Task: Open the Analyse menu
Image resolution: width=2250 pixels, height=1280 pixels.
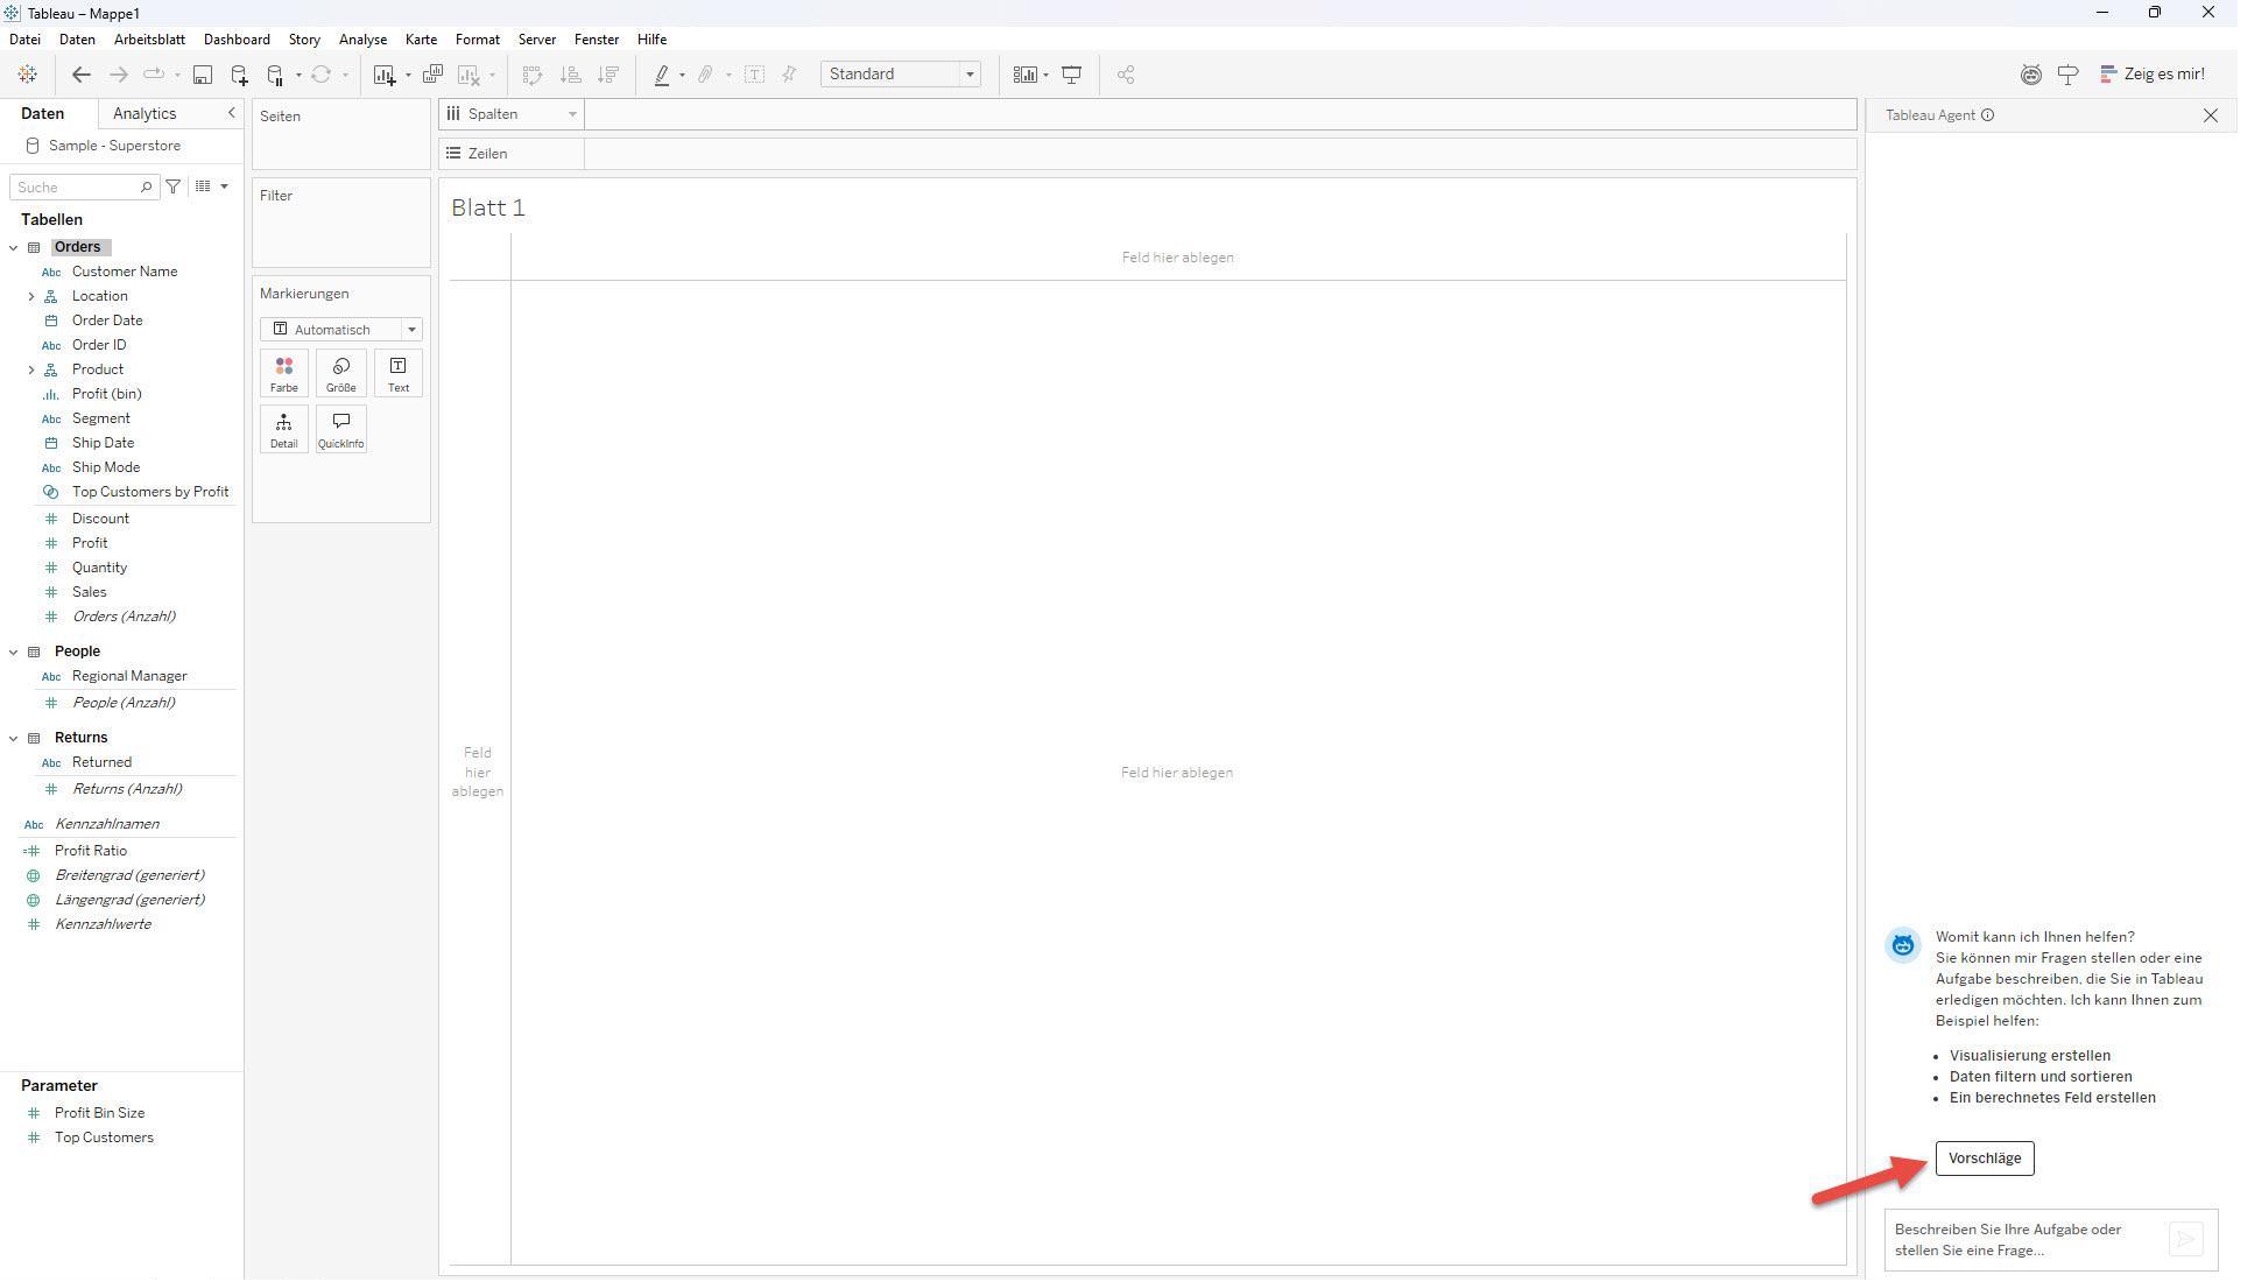Action: 362,39
